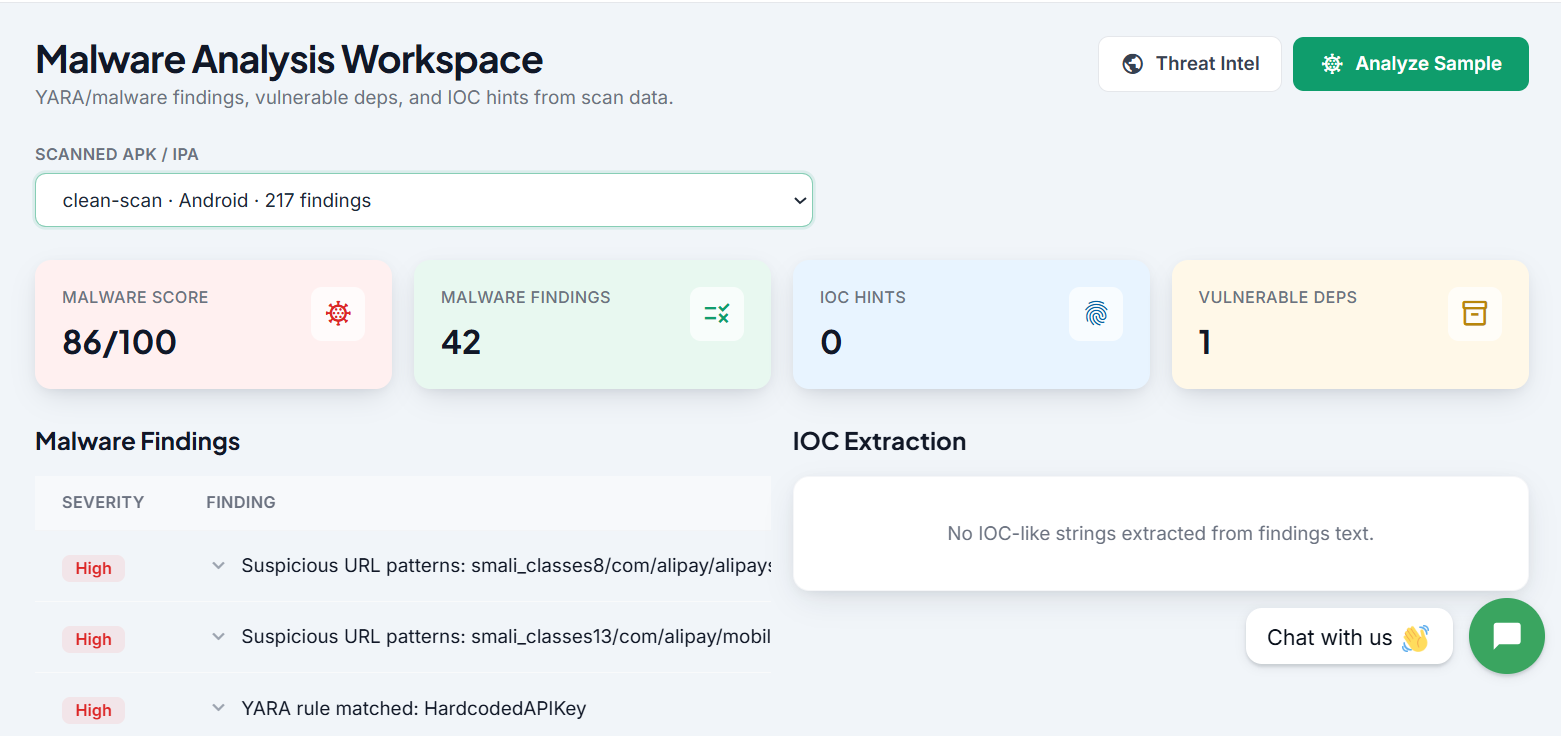Click High badge on smali_classes8 row
This screenshot has width=1561, height=736.
click(x=93, y=568)
